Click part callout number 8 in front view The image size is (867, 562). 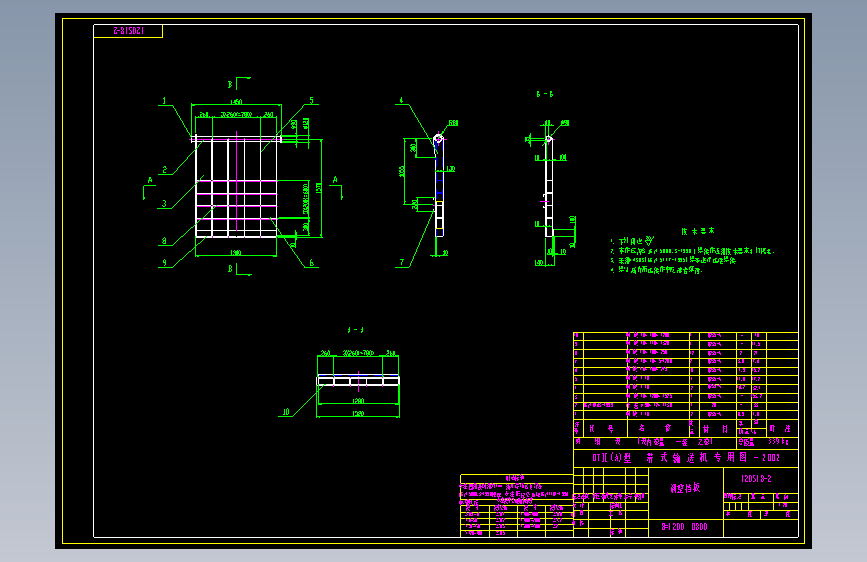coord(164,241)
